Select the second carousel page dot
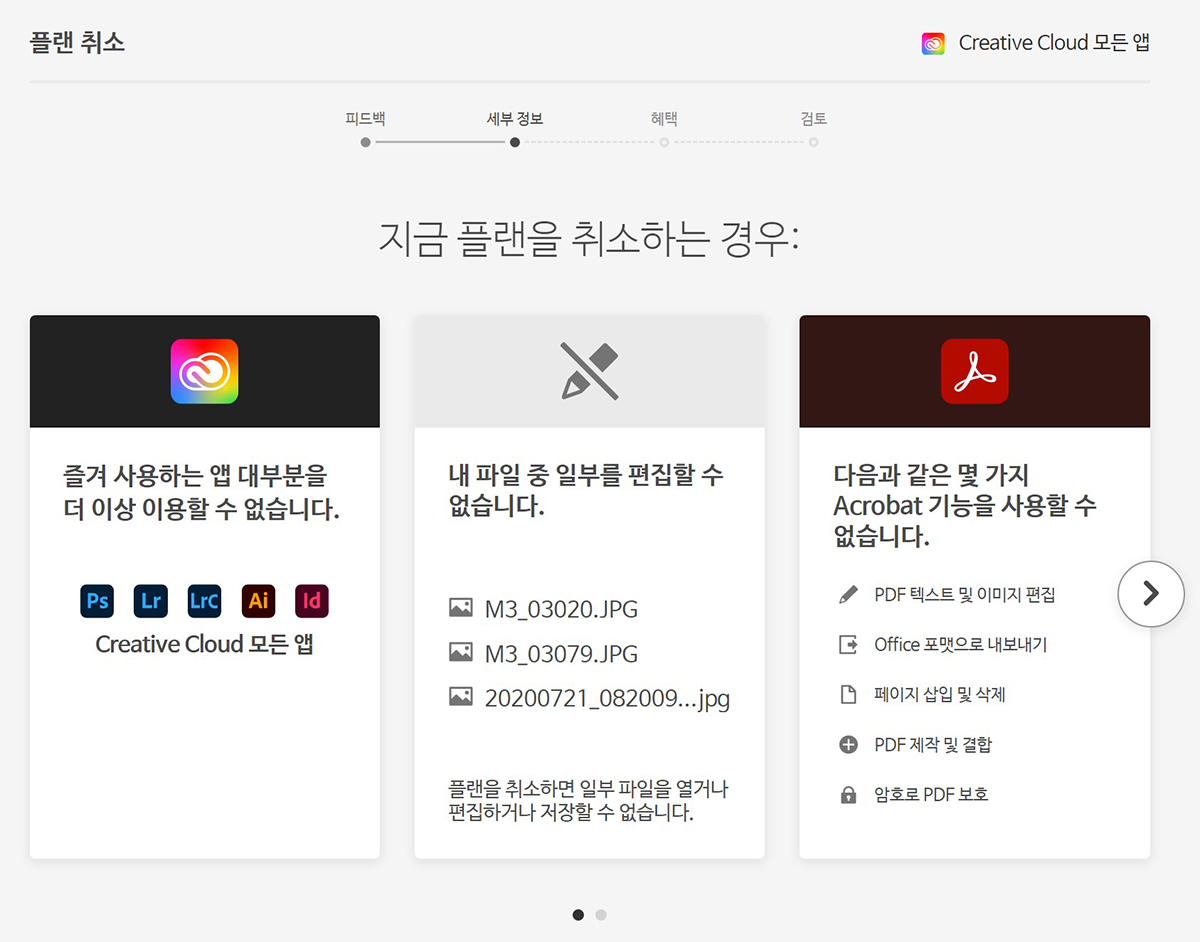 (601, 914)
